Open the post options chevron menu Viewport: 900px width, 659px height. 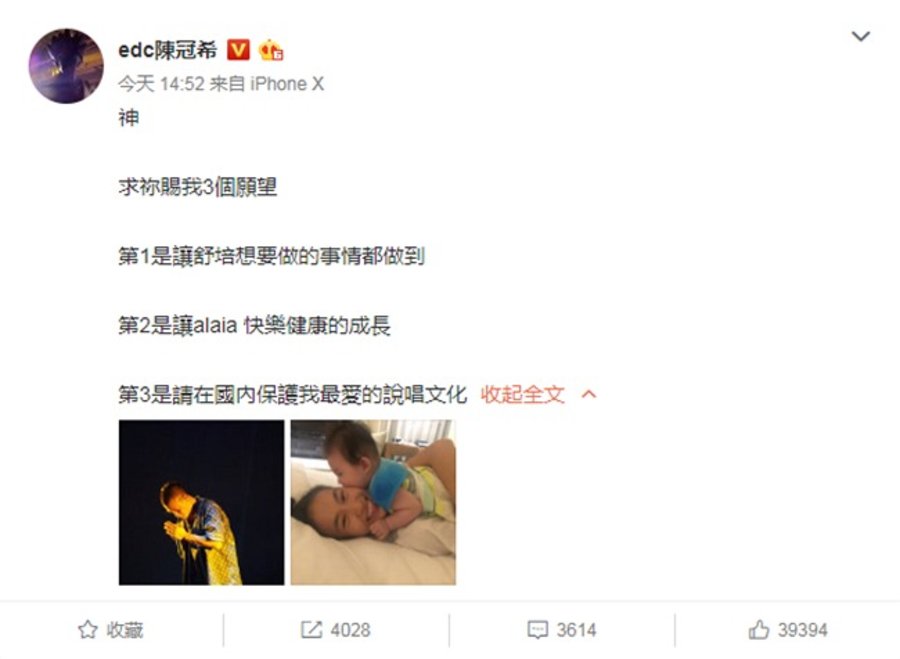860,37
